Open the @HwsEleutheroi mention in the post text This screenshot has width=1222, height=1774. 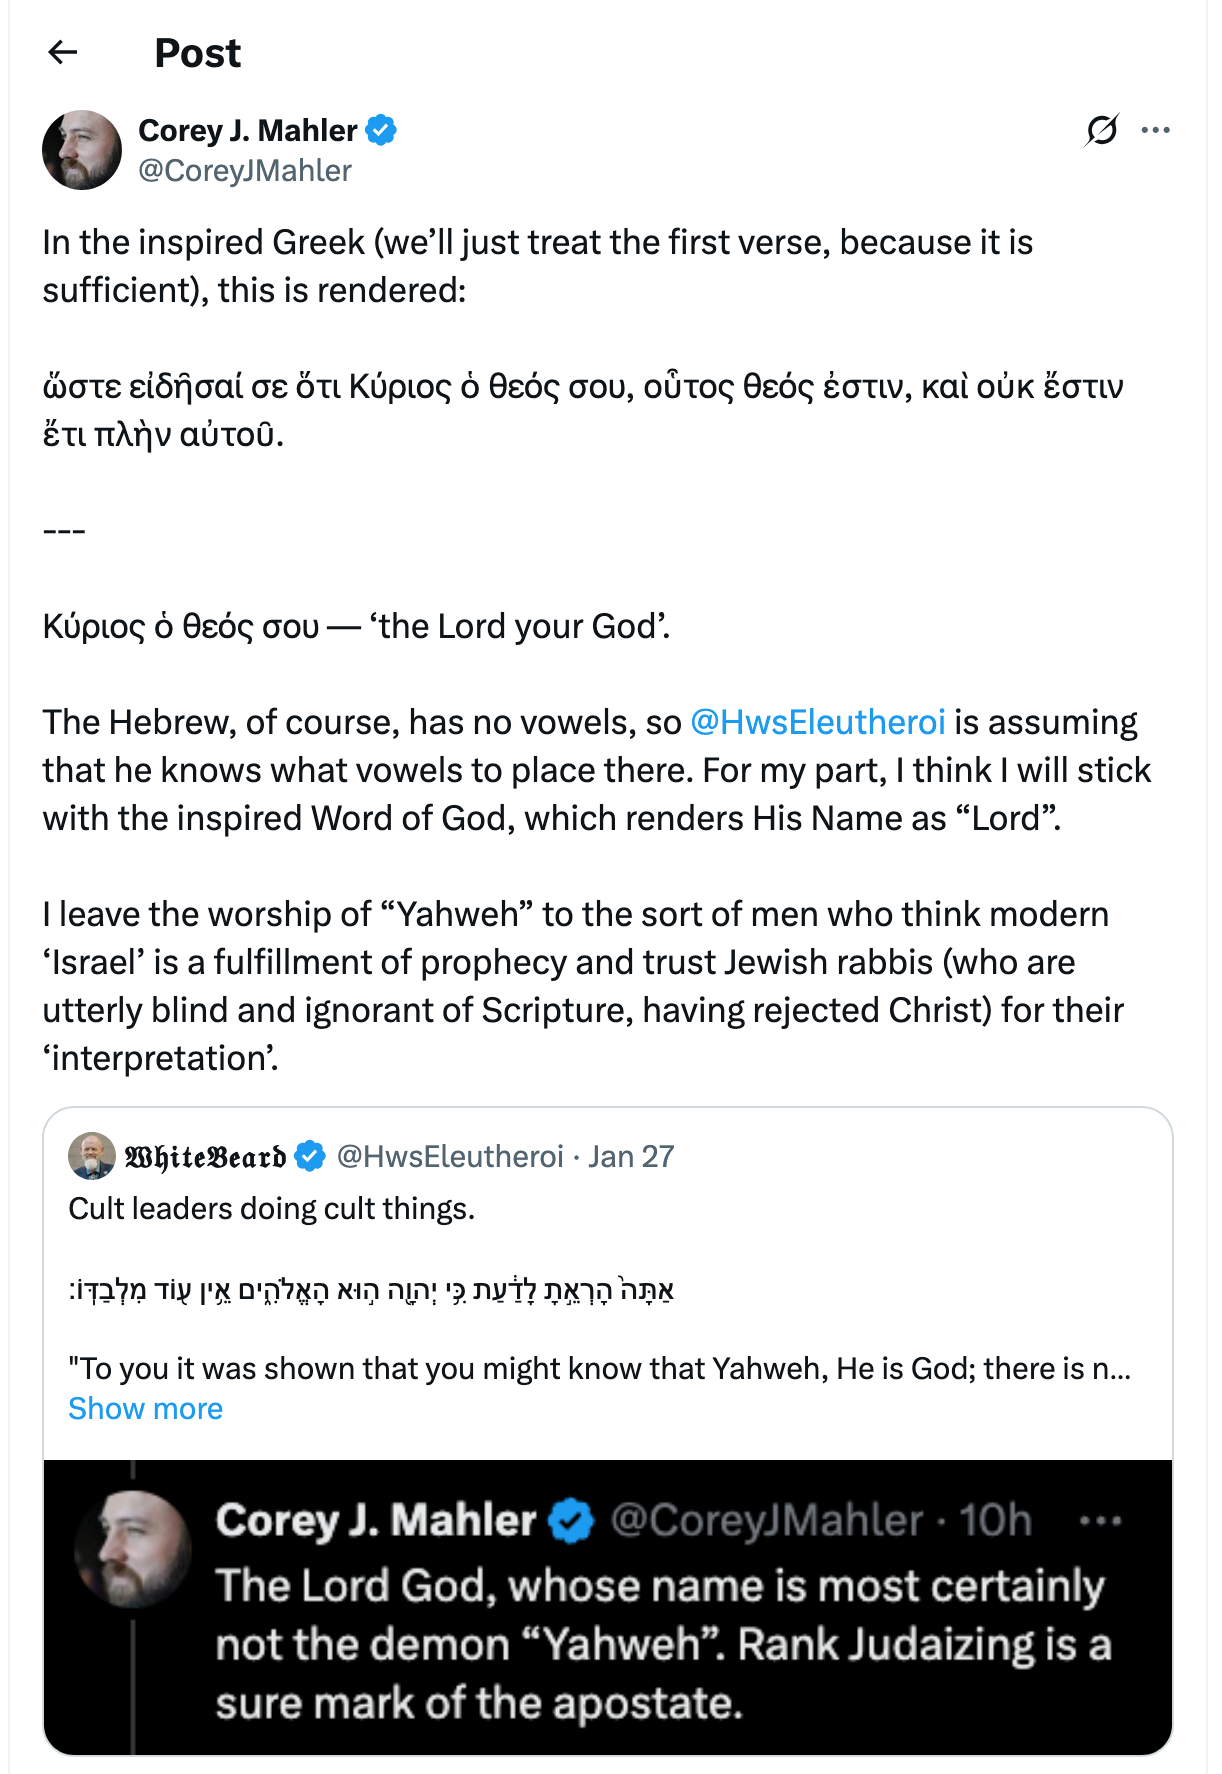coord(816,719)
